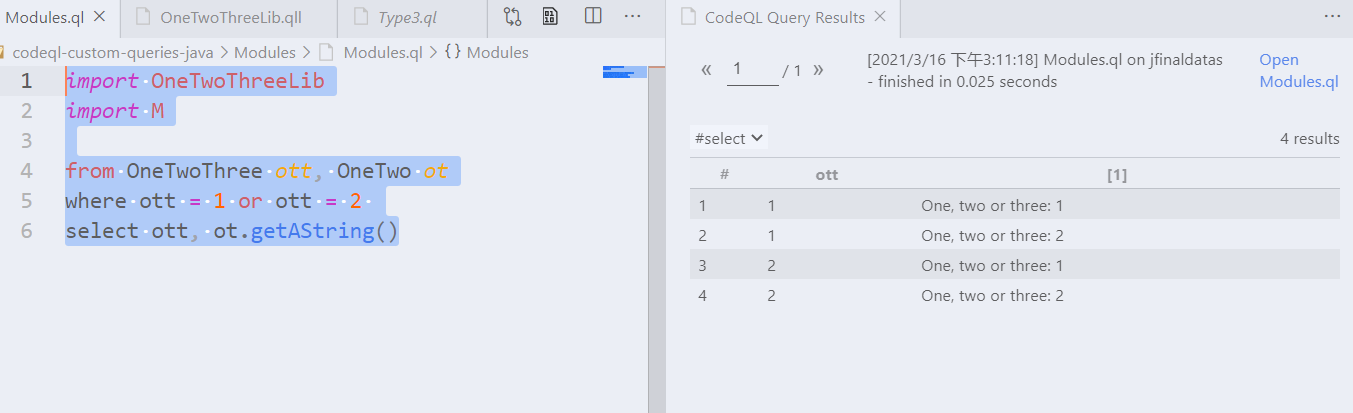1353x413 pixels.
Task: Expand the Modules folder breadcrumb
Action: click(x=265, y=52)
